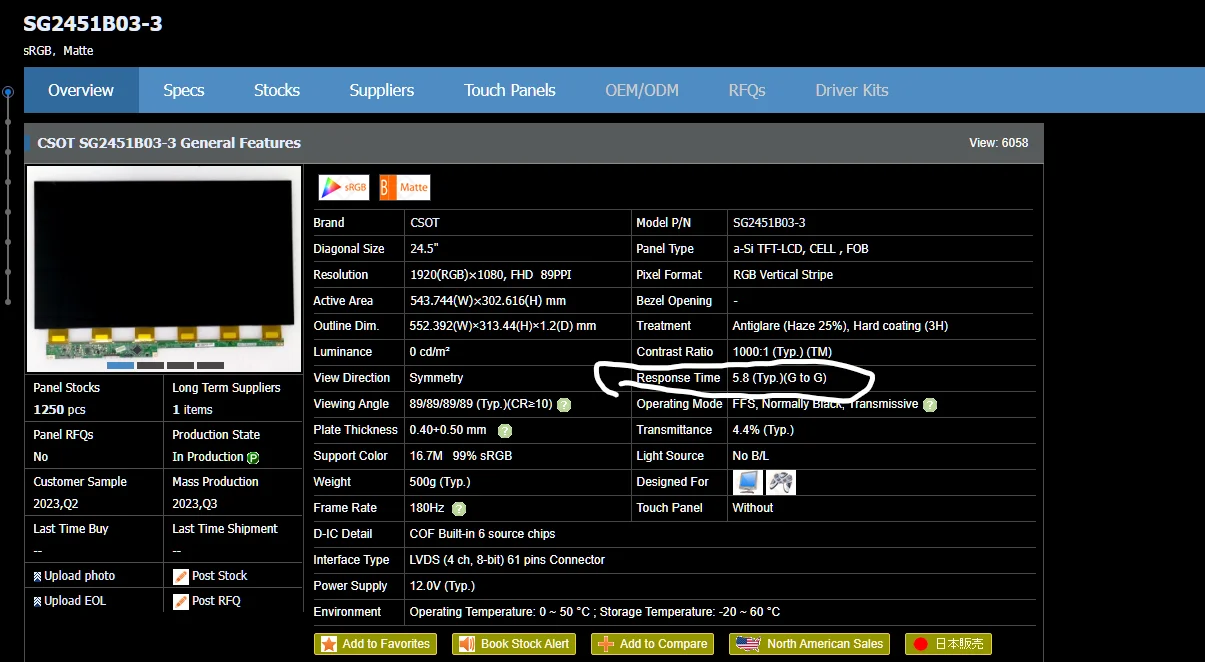The width and height of the screenshot is (1205, 662).
Task: Click the 1 items long term suppliers value
Action: tap(192, 410)
